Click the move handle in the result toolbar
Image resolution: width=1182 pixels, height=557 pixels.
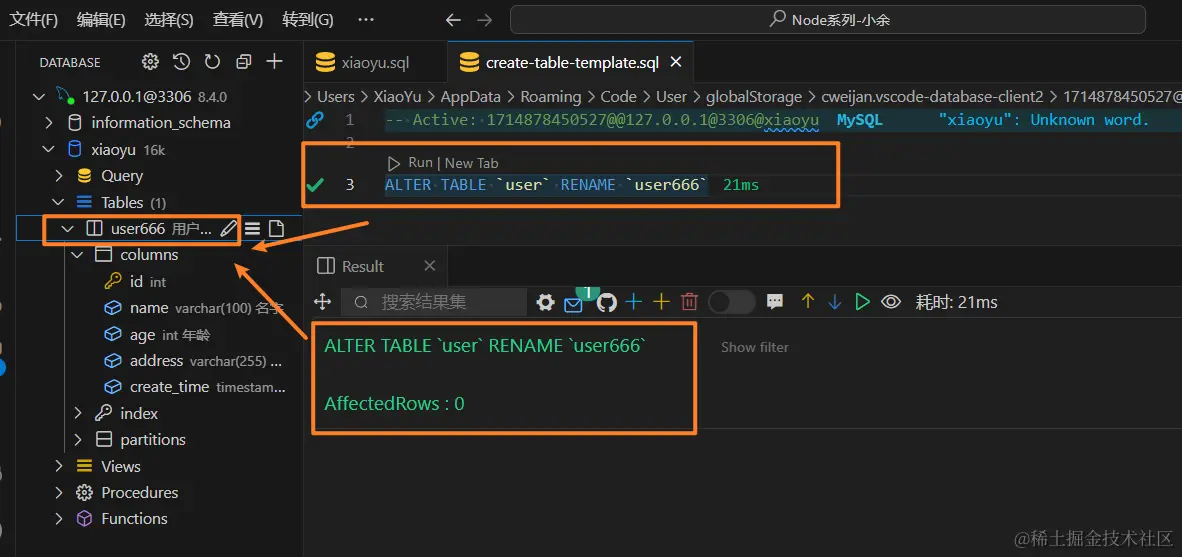pyautogui.click(x=323, y=302)
